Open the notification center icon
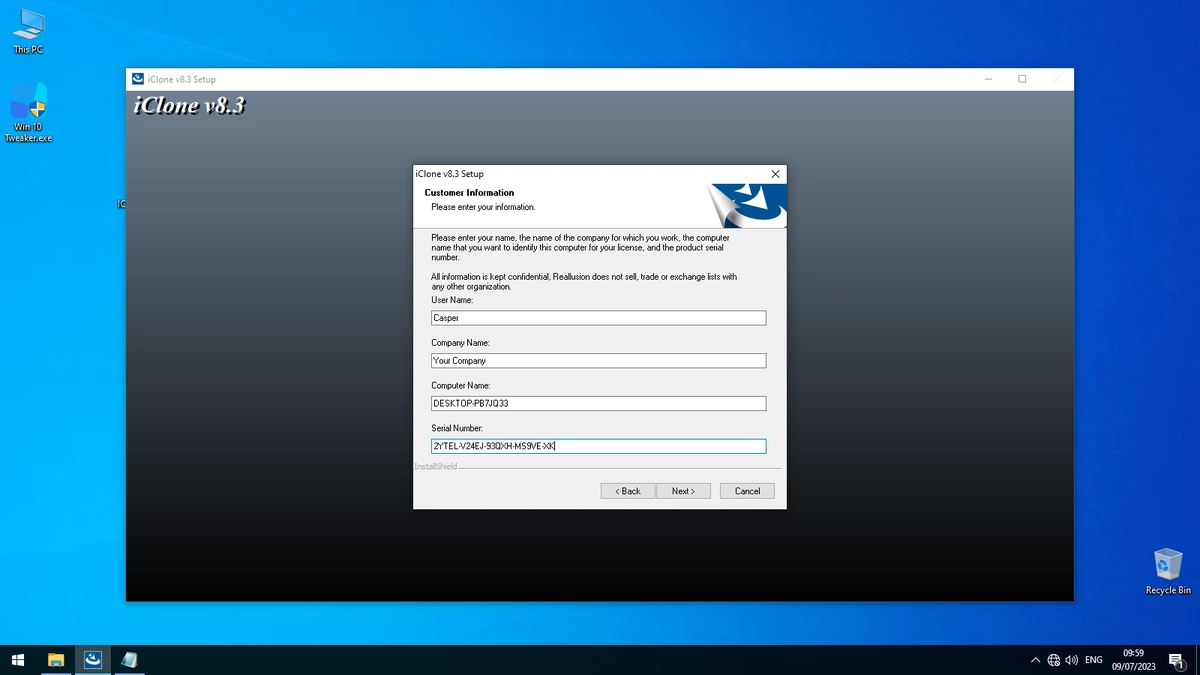Image resolution: width=1200 pixels, height=675 pixels. pyautogui.click(x=1176, y=660)
